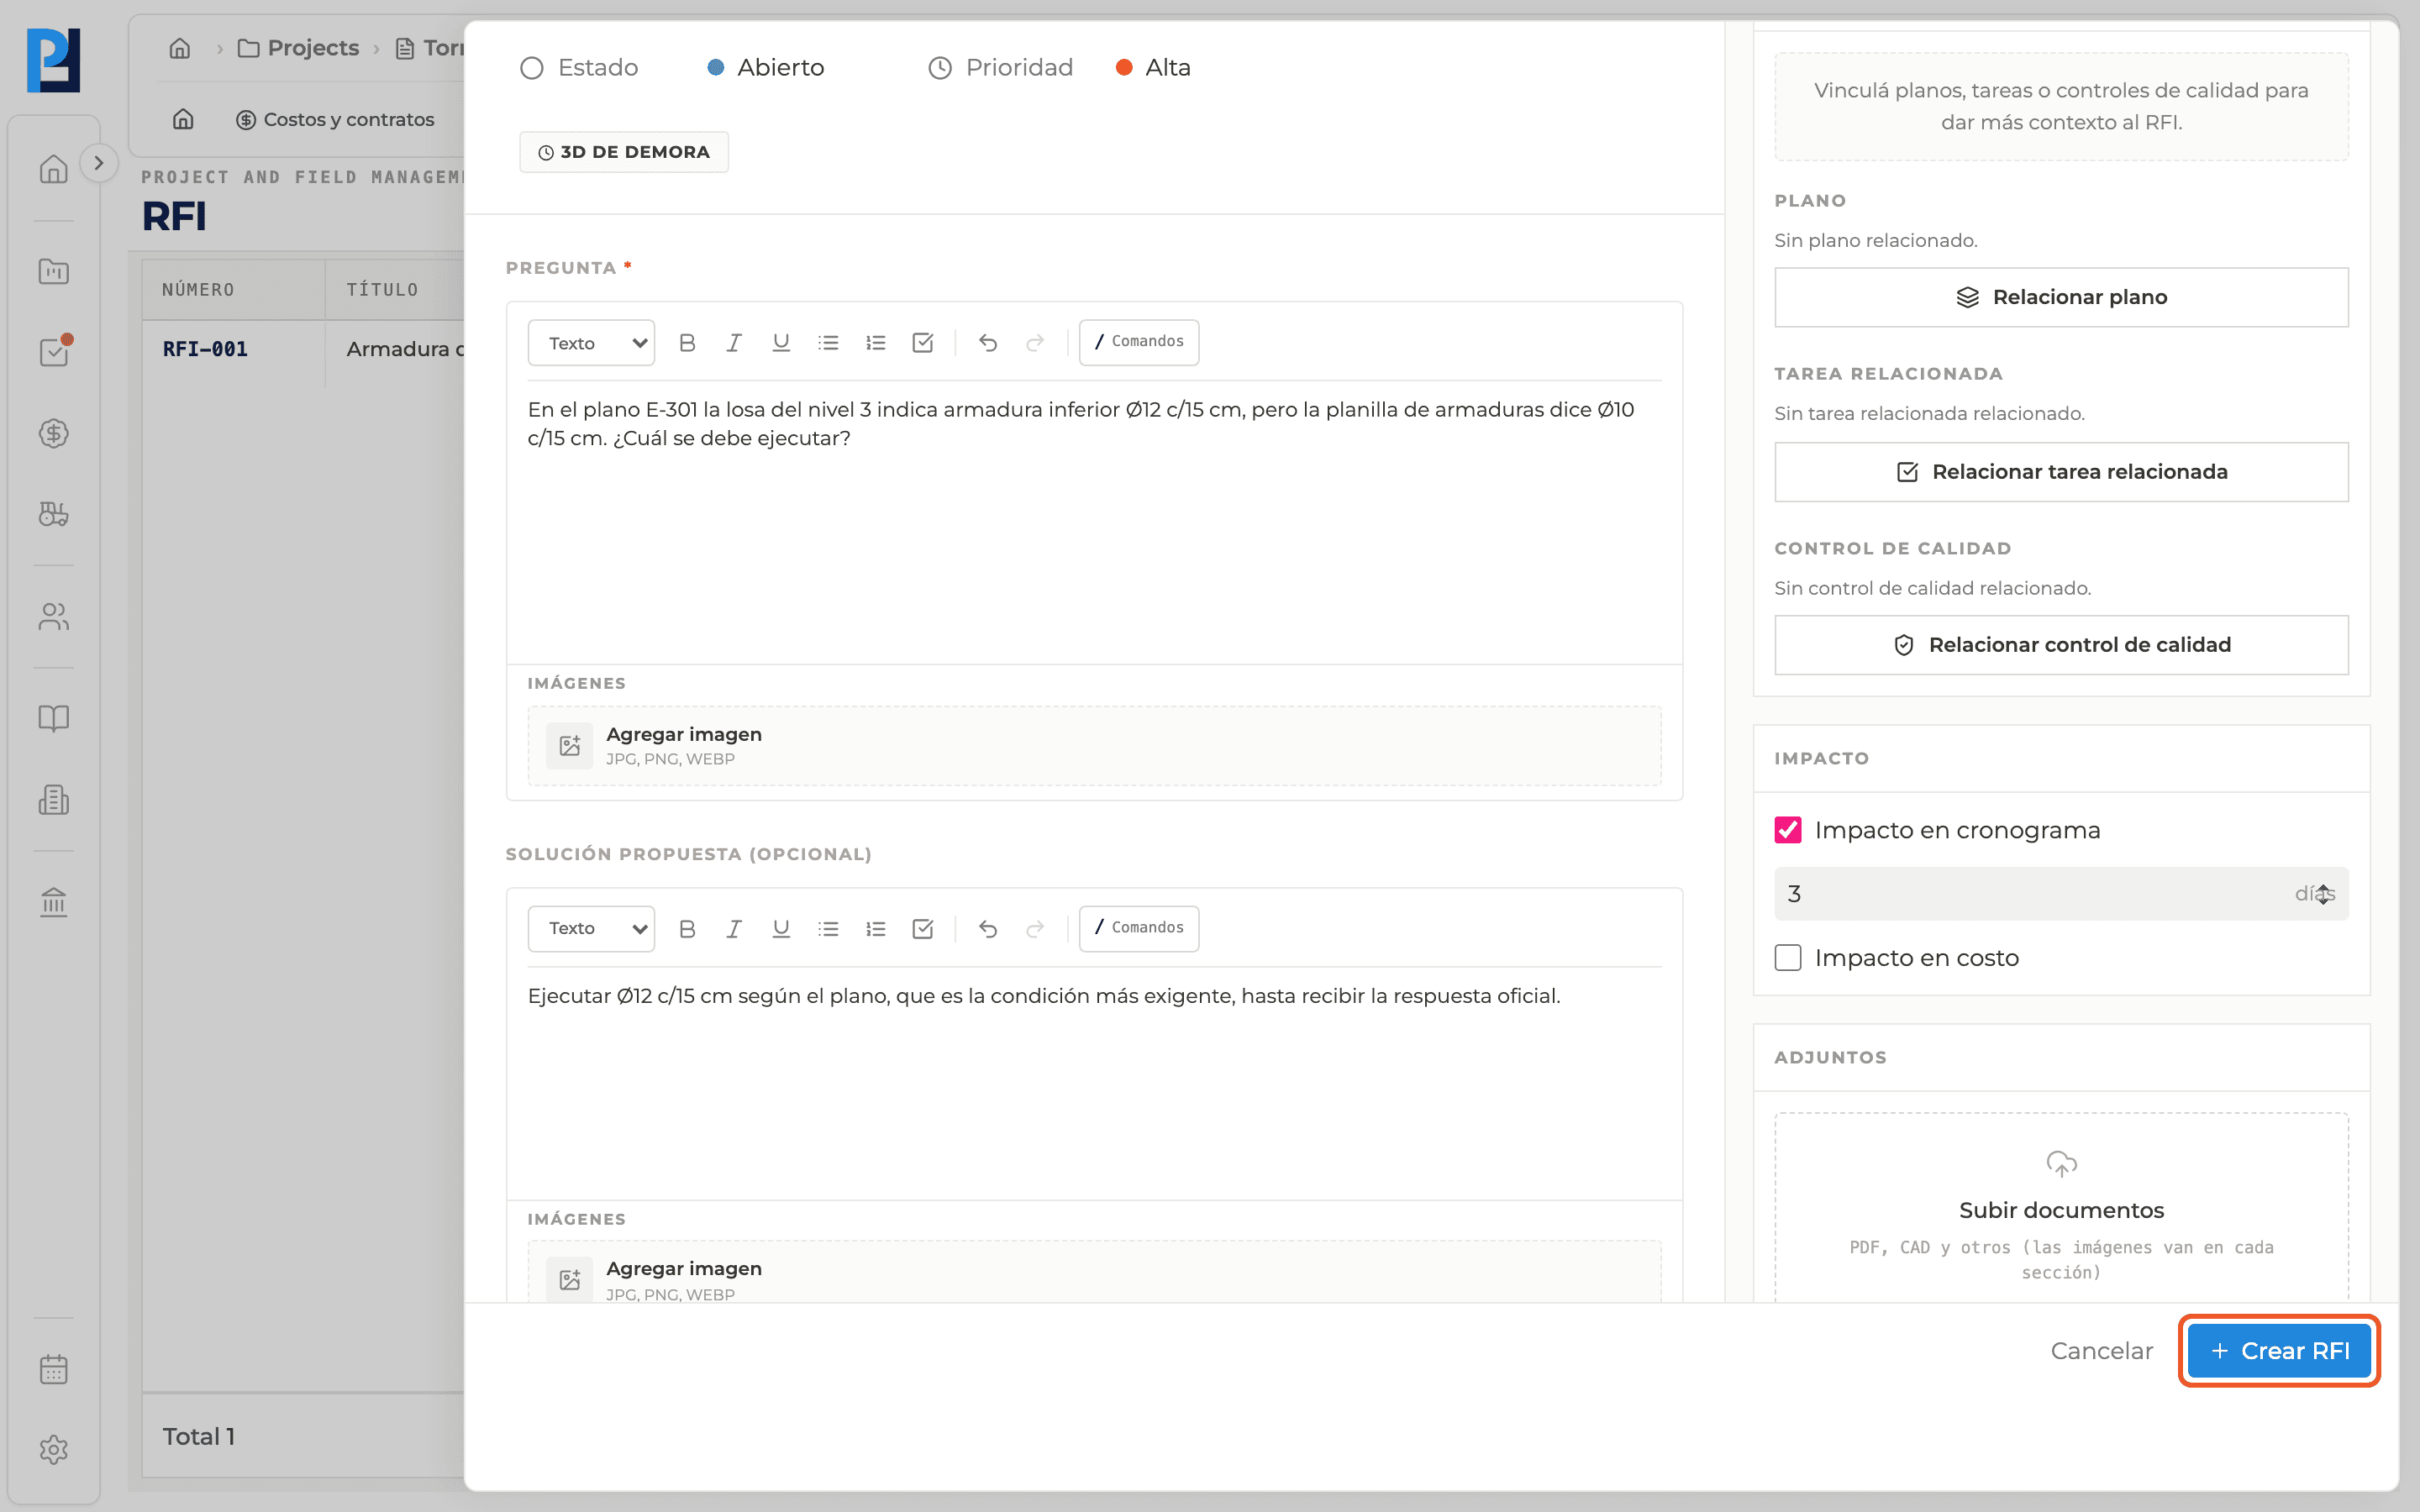This screenshot has height=1512, width=2420.
Task: Click Subir documentos upload area
Action: click(2061, 1208)
